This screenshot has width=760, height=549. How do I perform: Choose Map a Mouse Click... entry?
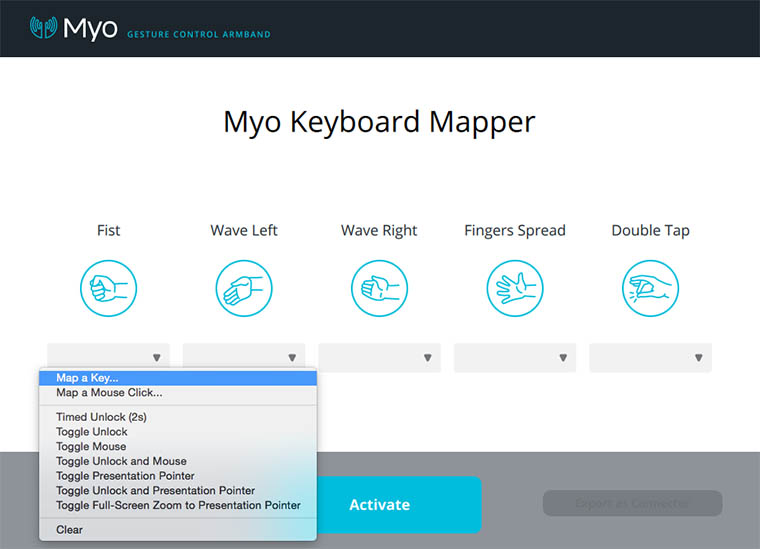pyautogui.click(x=178, y=393)
